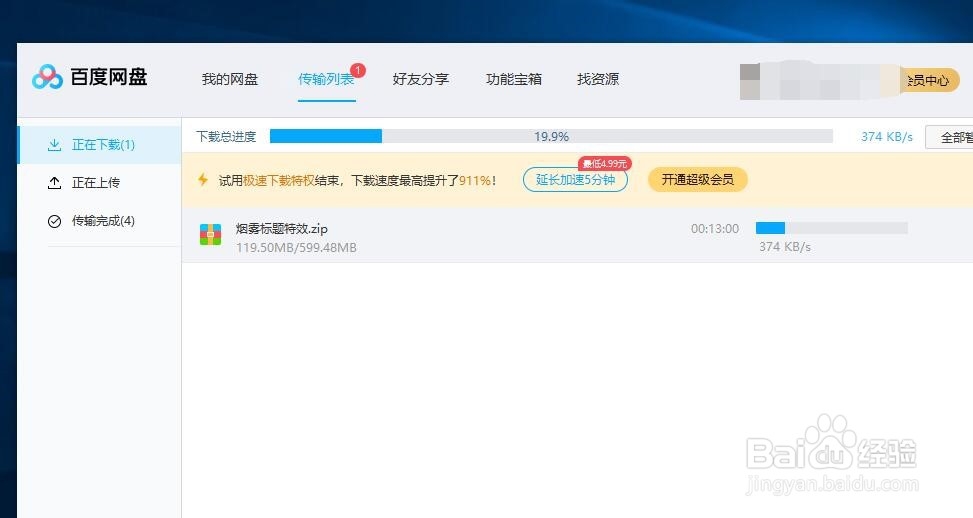Open the 功能宝箱 tab
The width and height of the screenshot is (973, 518).
click(514, 79)
